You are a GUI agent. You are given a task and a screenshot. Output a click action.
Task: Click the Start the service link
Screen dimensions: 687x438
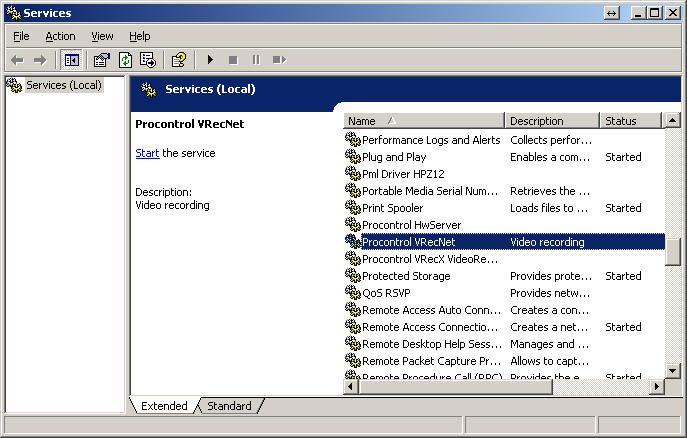click(x=147, y=153)
